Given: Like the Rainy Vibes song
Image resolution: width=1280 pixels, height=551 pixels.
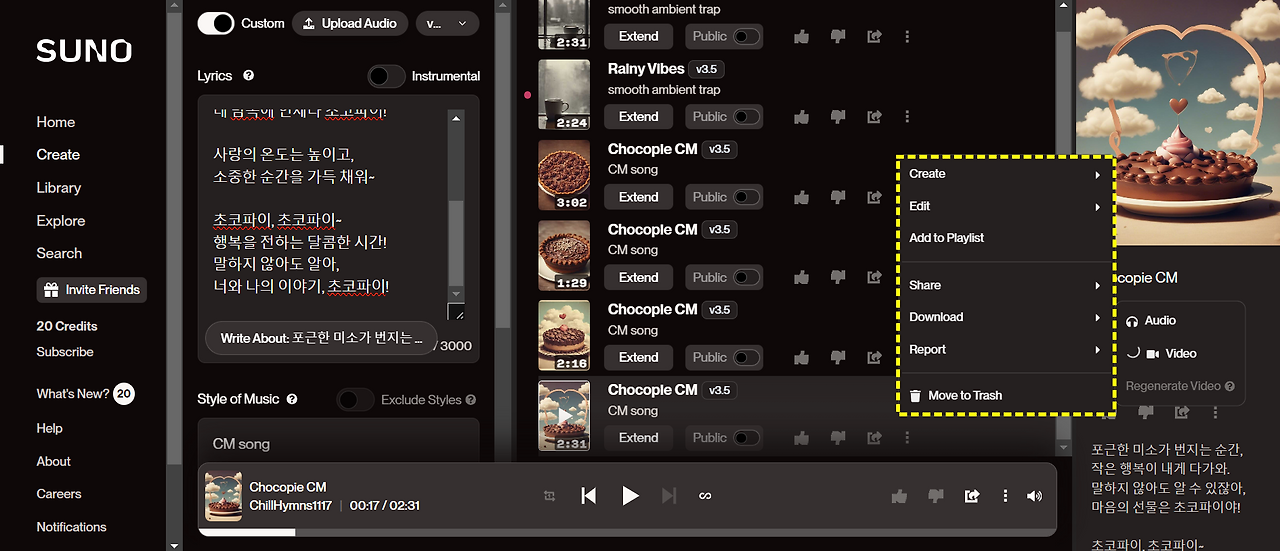Looking at the screenshot, I should click(801, 117).
